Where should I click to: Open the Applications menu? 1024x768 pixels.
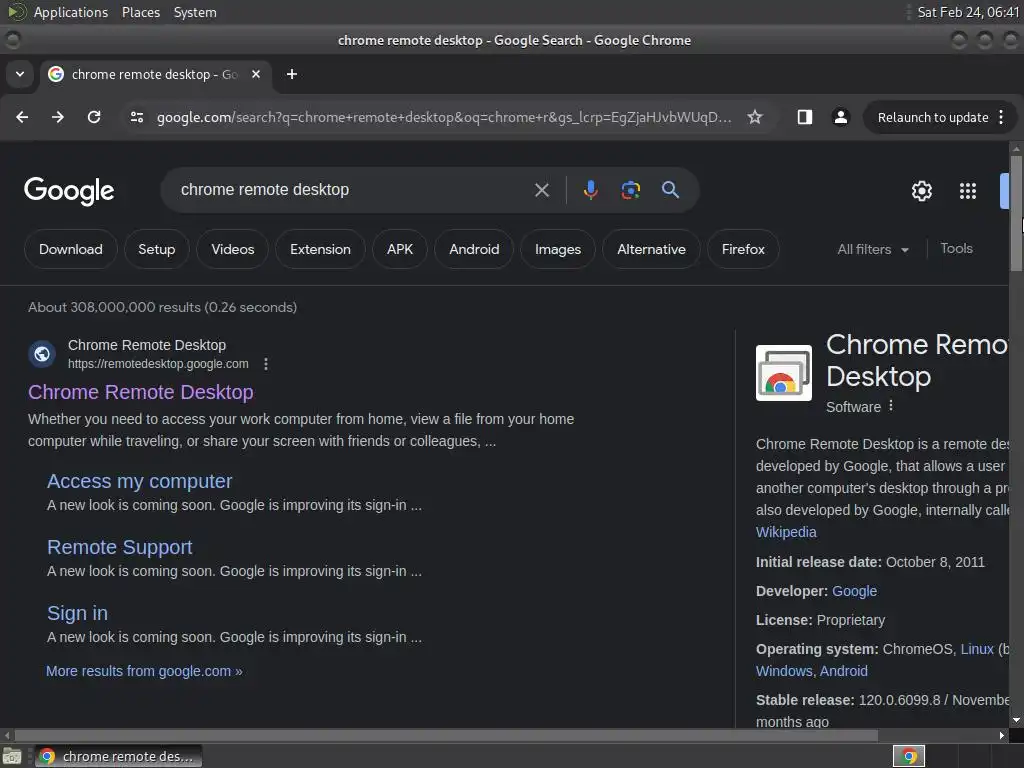[x=71, y=12]
